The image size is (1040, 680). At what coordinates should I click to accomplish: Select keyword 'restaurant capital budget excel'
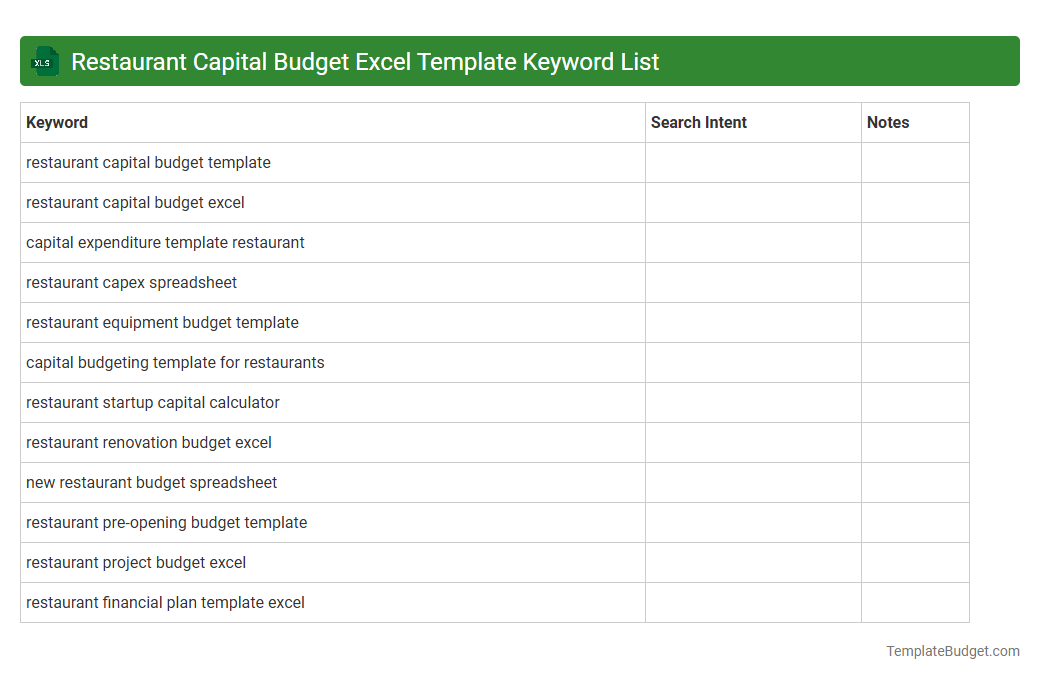pos(135,202)
